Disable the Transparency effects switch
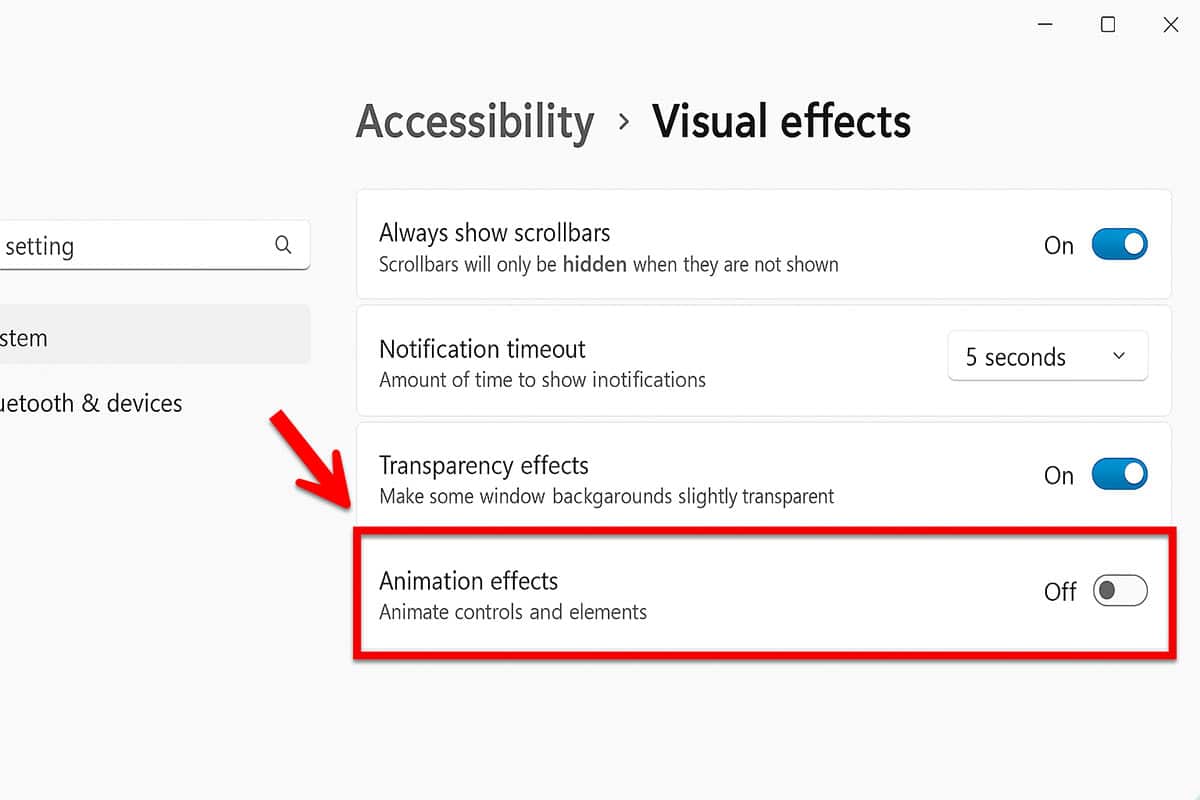 (x=1119, y=474)
